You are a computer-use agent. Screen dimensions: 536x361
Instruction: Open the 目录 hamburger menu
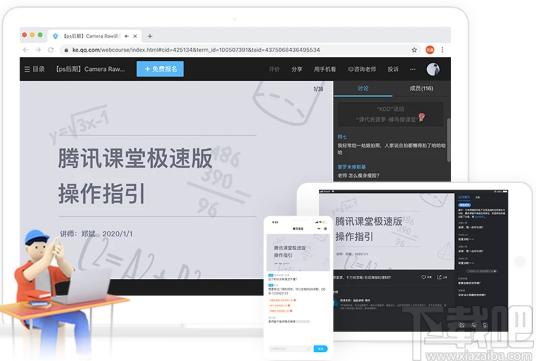point(35,69)
